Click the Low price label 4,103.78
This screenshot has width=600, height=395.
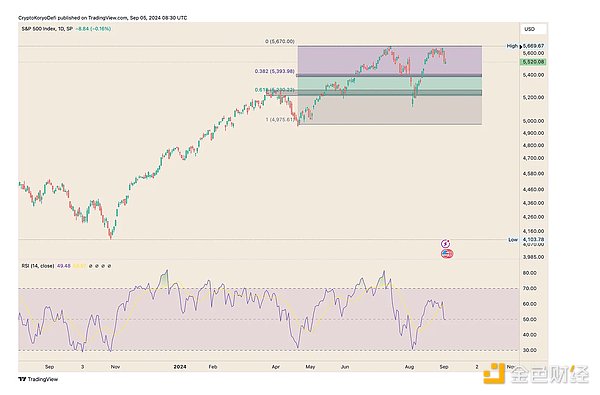point(533,240)
